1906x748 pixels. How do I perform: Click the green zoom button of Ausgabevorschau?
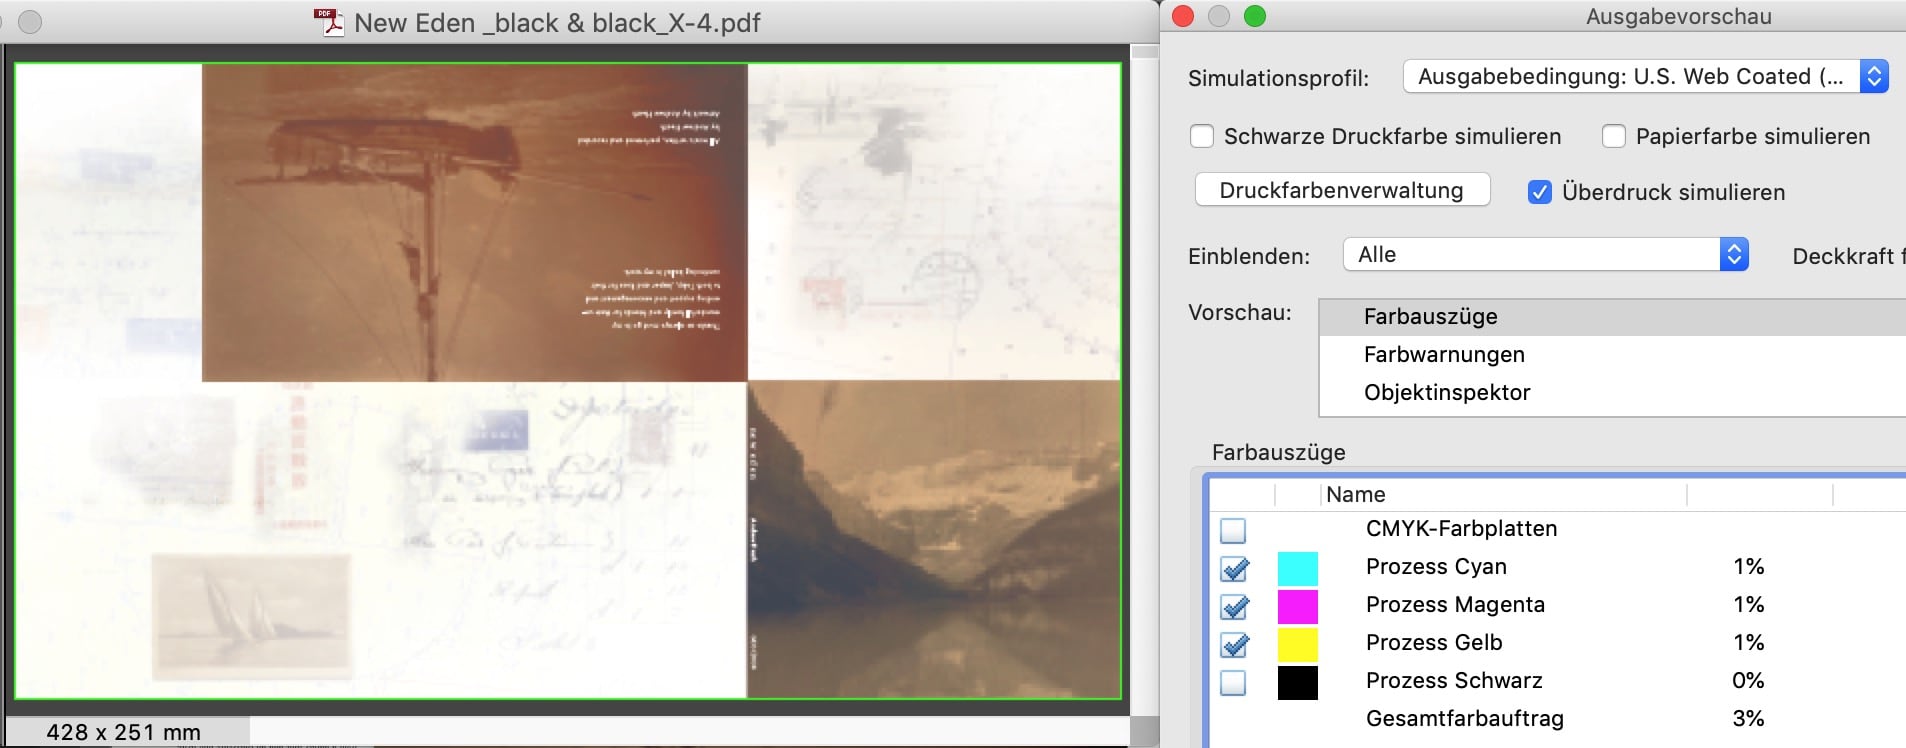(x=1254, y=16)
